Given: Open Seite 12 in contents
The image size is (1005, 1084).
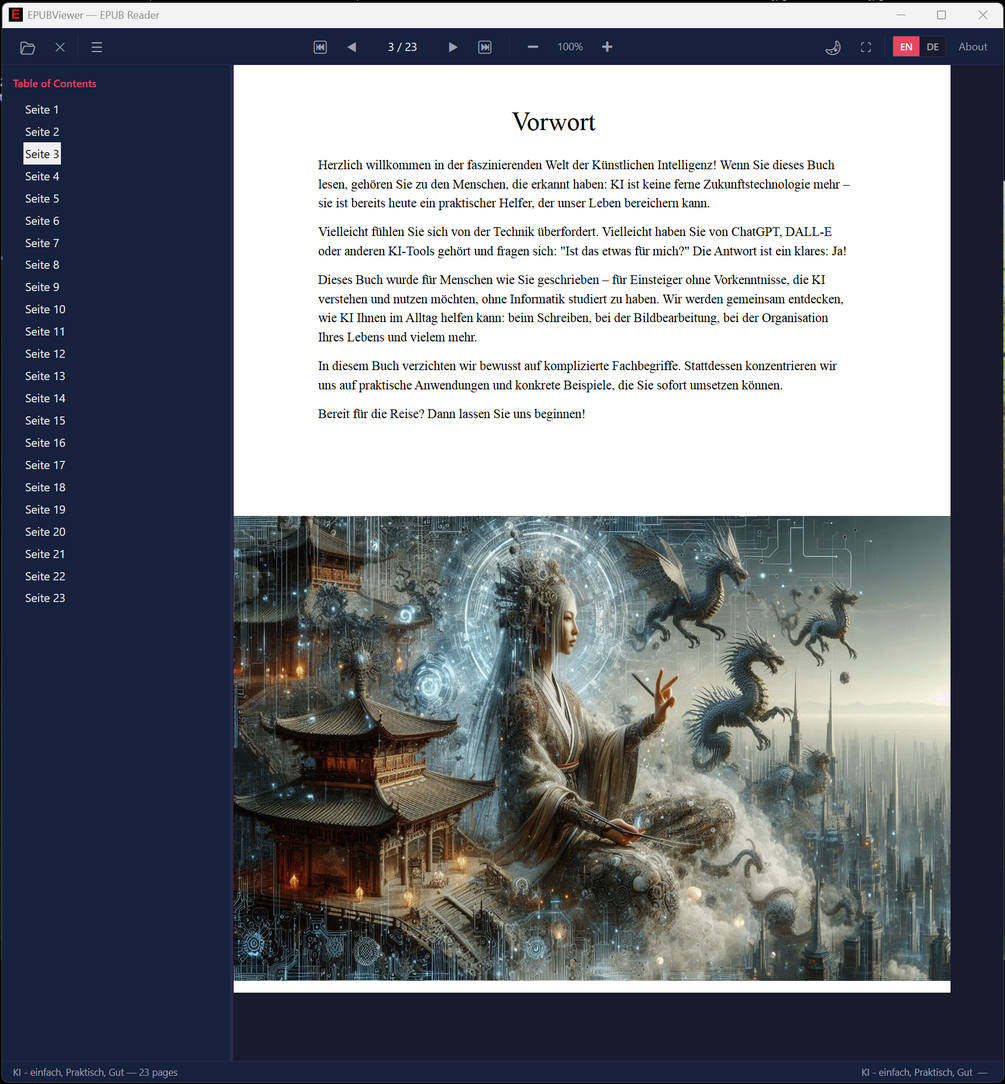Looking at the screenshot, I should [45, 353].
